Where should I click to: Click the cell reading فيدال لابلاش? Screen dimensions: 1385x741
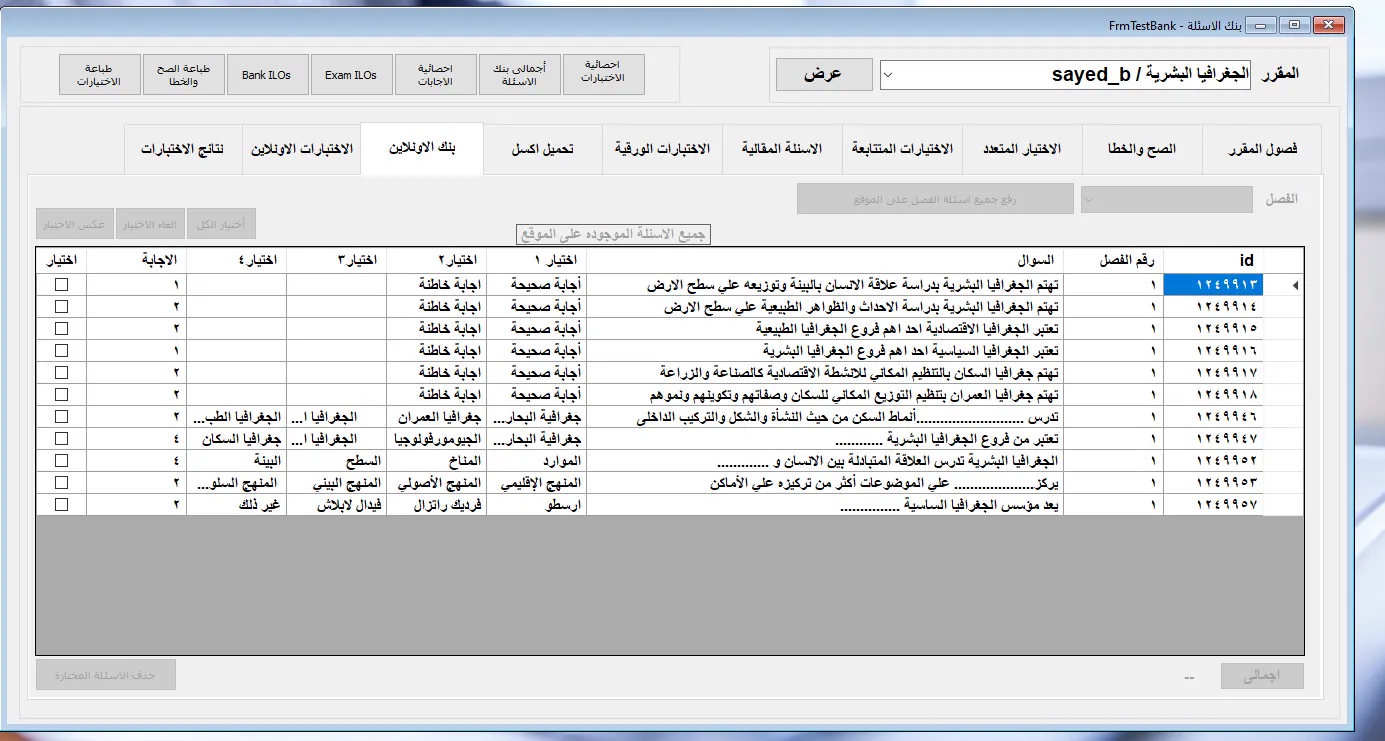click(x=336, y=505)
